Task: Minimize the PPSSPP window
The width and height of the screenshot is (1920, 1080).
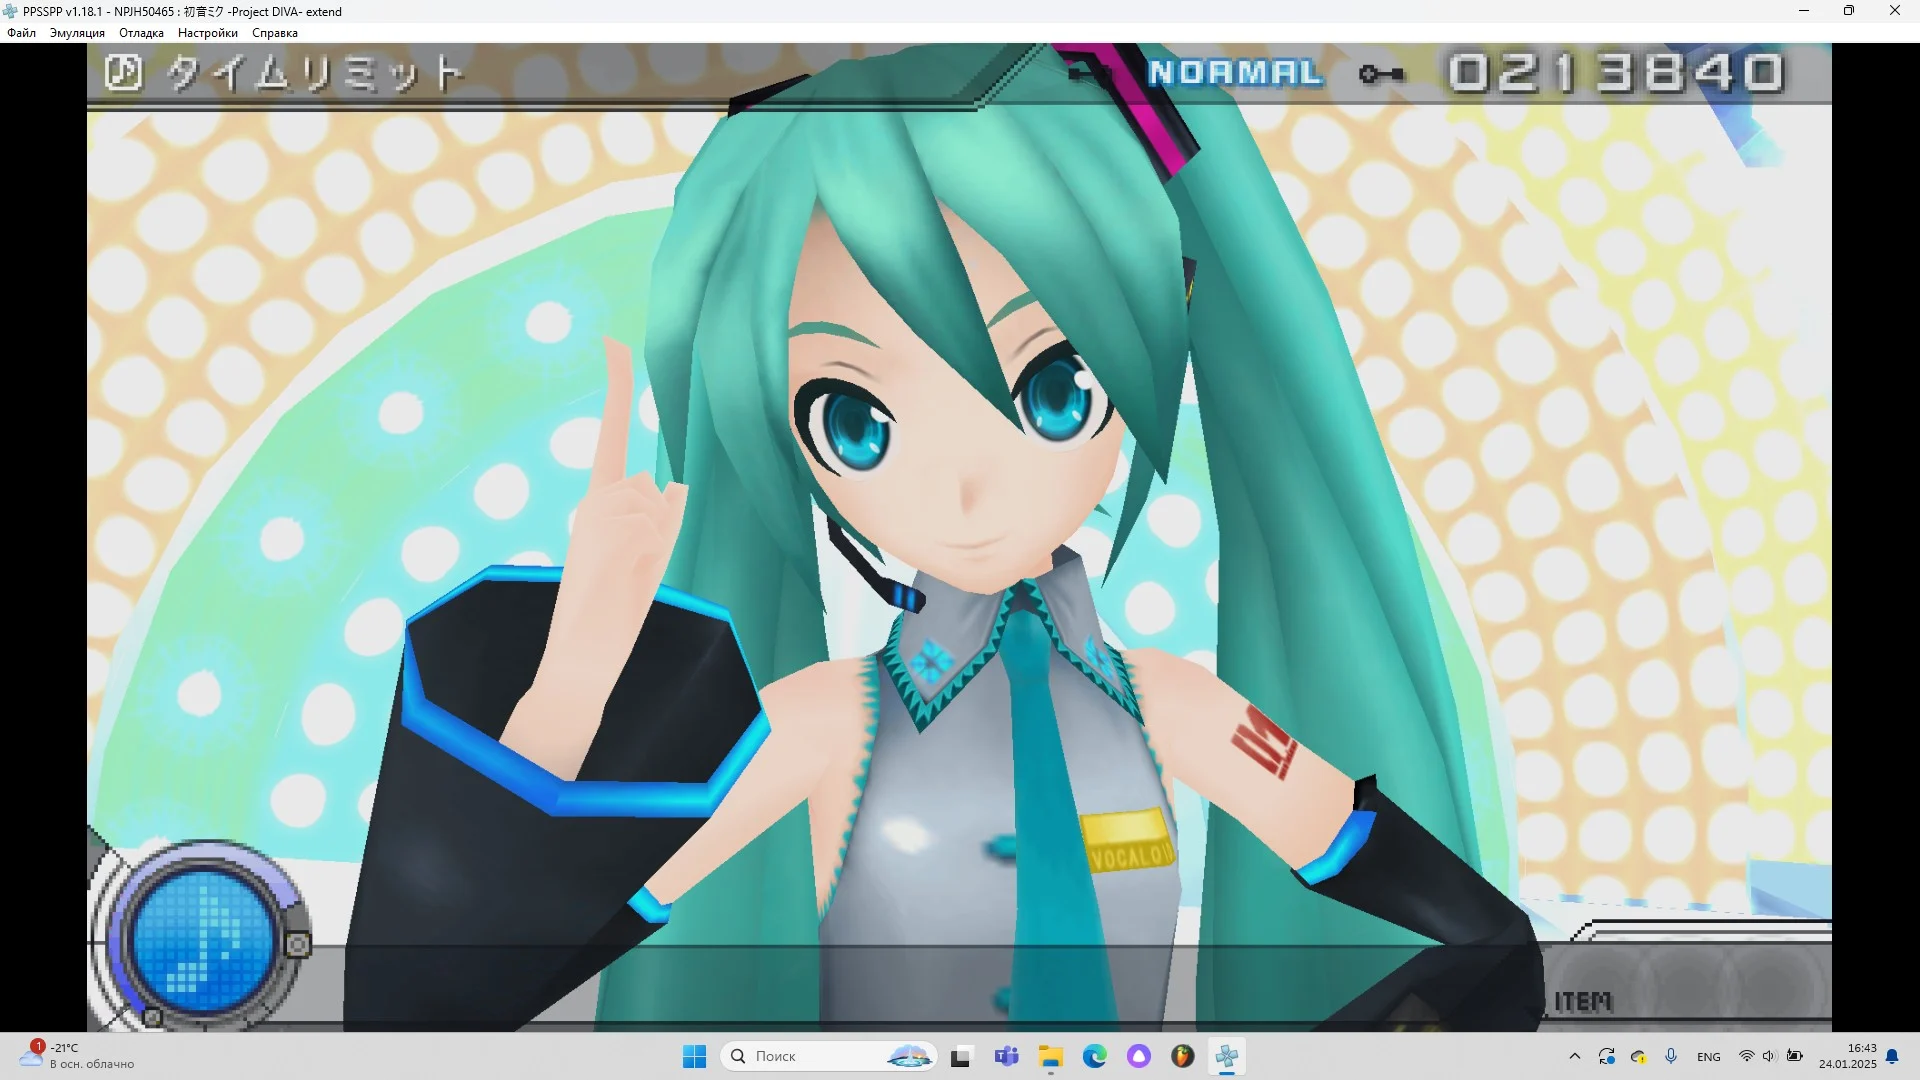Action: [1804, 11]
